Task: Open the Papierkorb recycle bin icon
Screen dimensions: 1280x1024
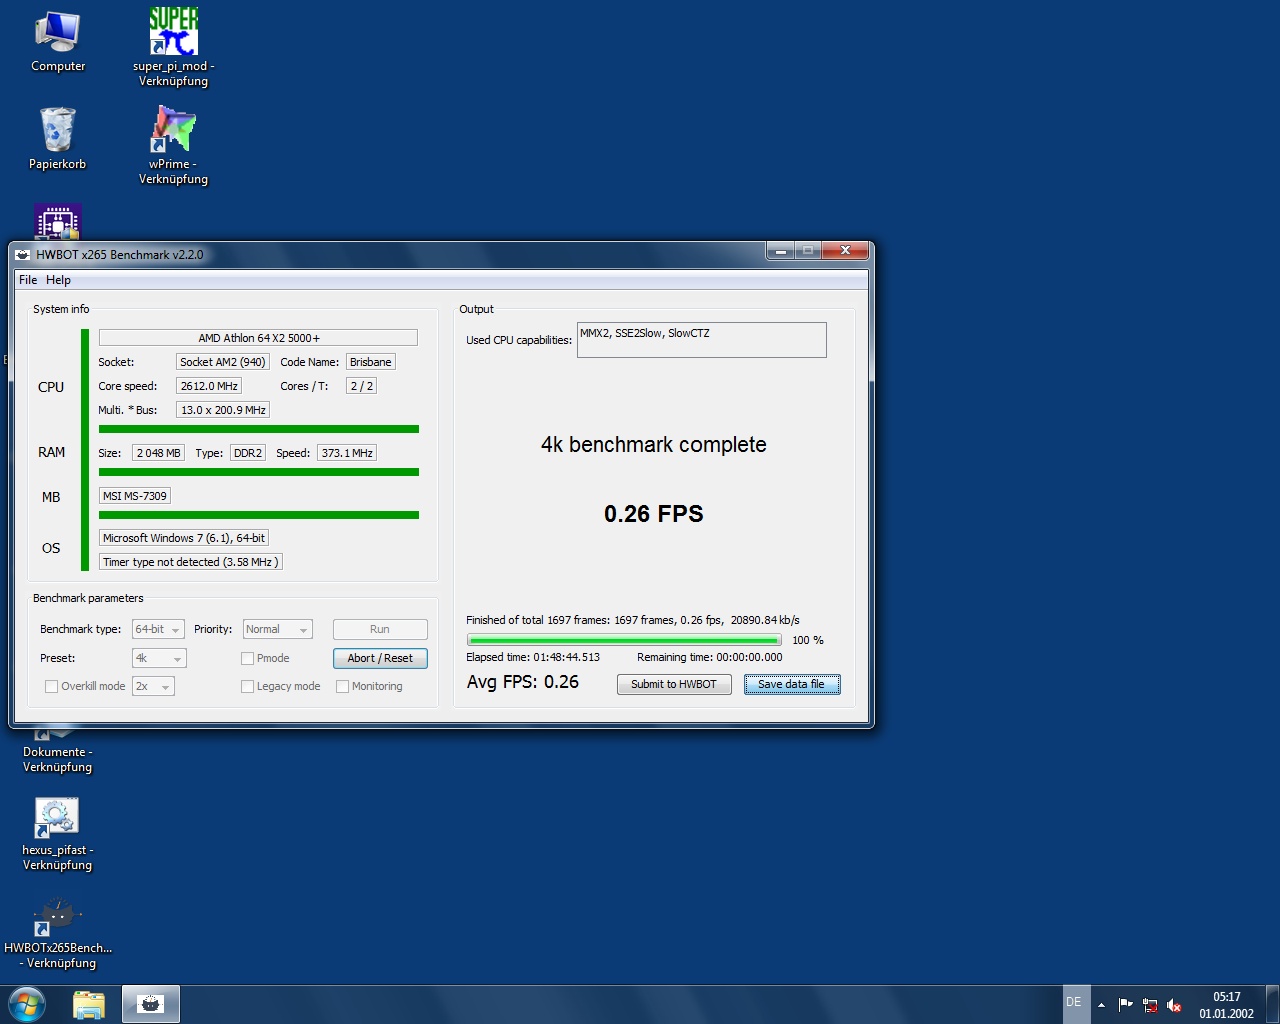Action: pyautogui.click(x=57, y=139)
